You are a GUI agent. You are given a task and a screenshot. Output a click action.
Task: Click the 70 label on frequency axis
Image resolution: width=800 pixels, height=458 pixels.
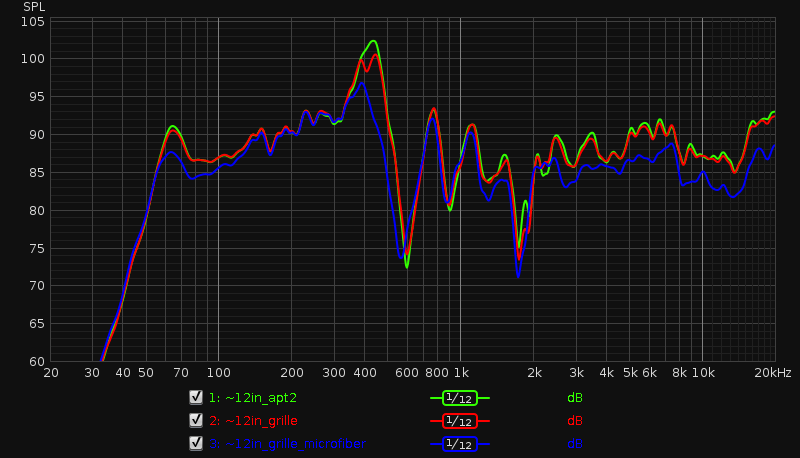pos(181,373)
